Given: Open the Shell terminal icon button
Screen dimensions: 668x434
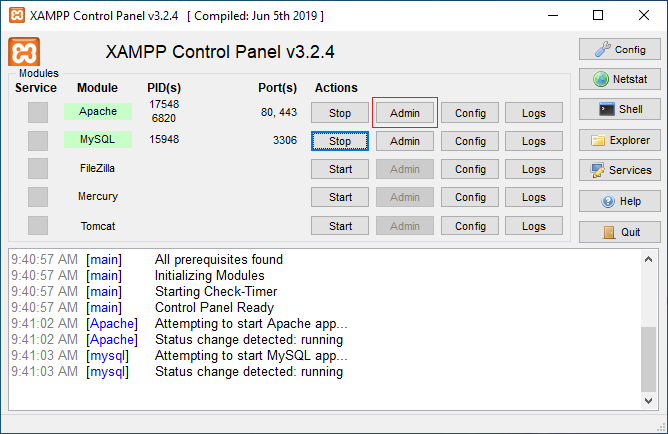Looking at the screenshot, I should (x=619, y=110).
